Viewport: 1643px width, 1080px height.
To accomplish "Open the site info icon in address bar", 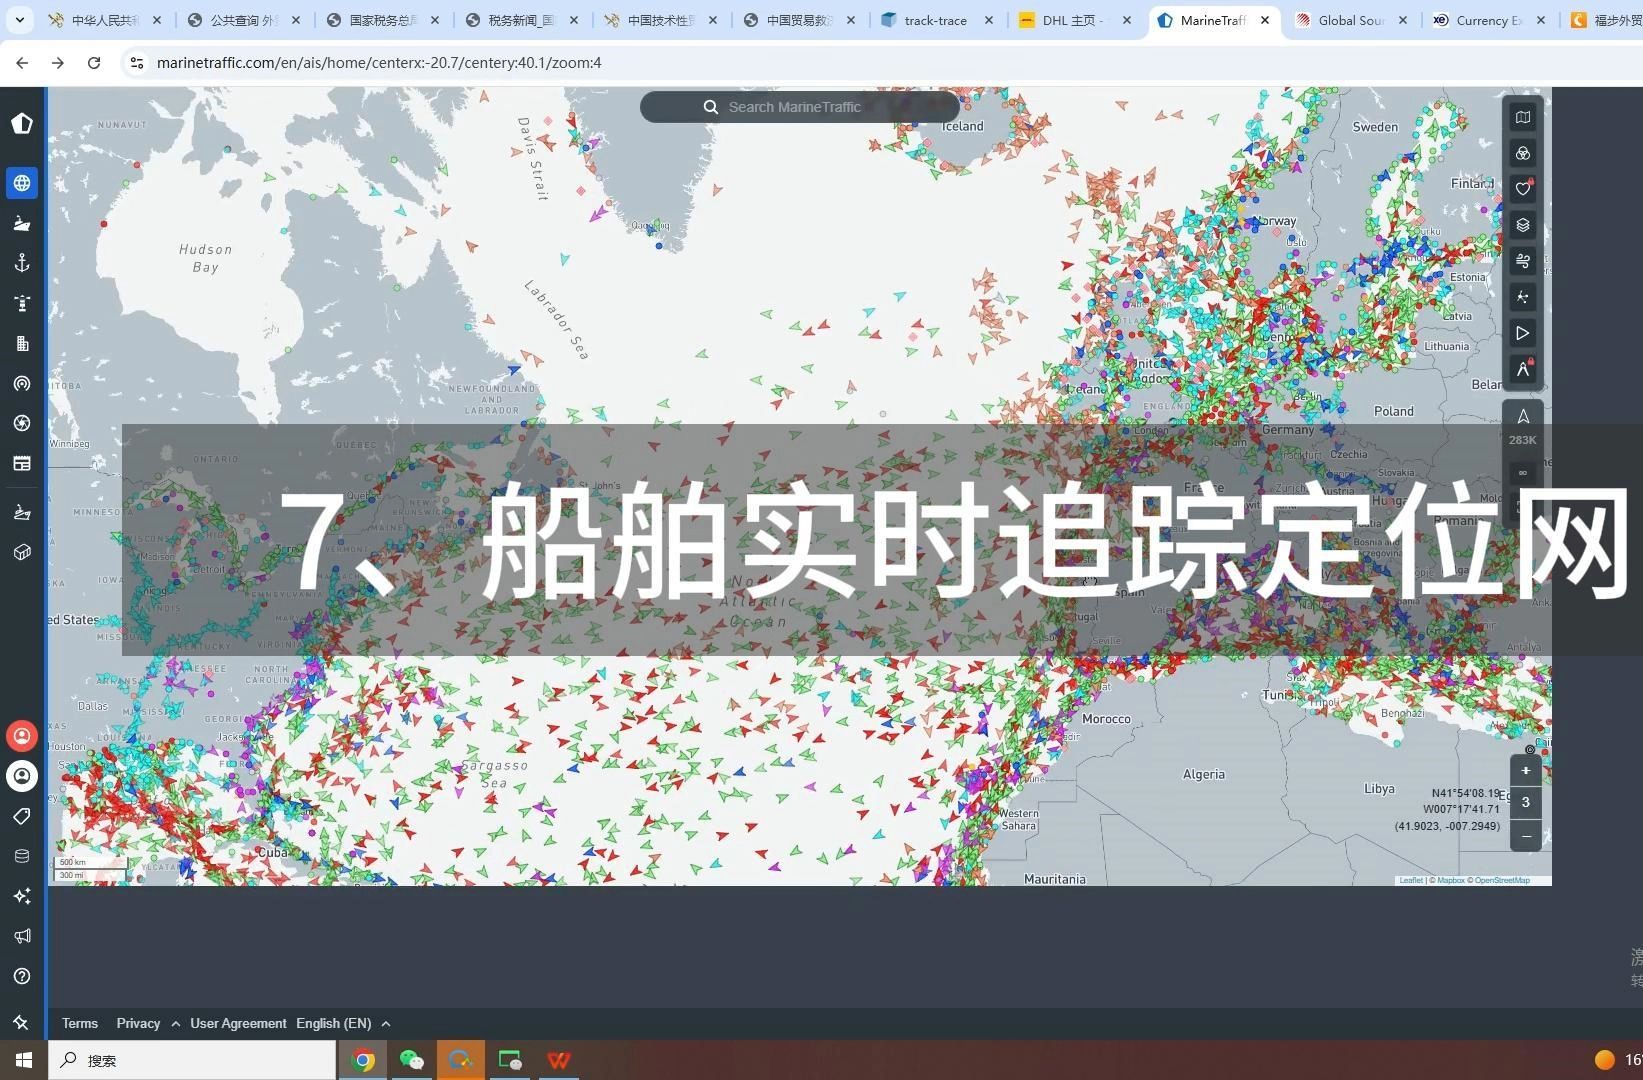I will [137, 62].
